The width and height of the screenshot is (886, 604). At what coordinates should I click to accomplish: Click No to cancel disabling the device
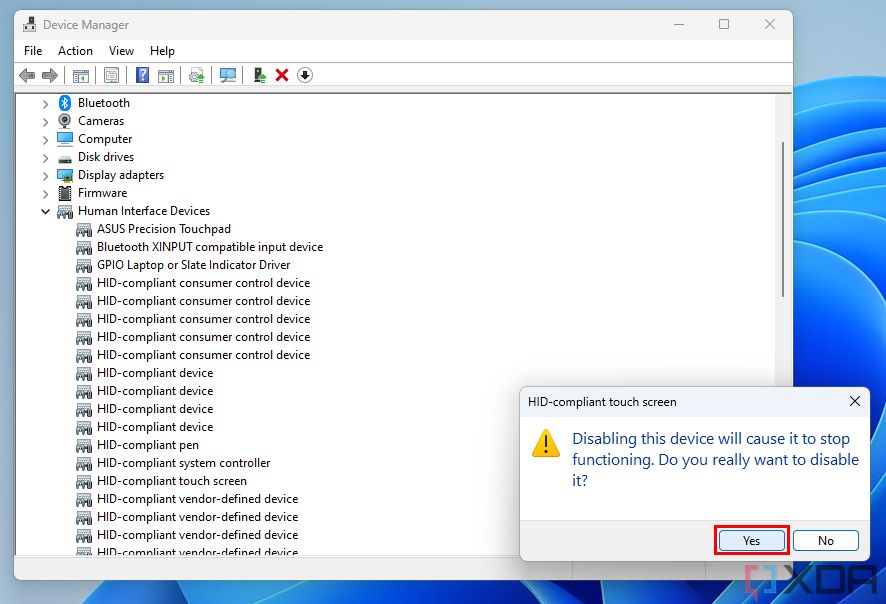(x=826, y=540)
